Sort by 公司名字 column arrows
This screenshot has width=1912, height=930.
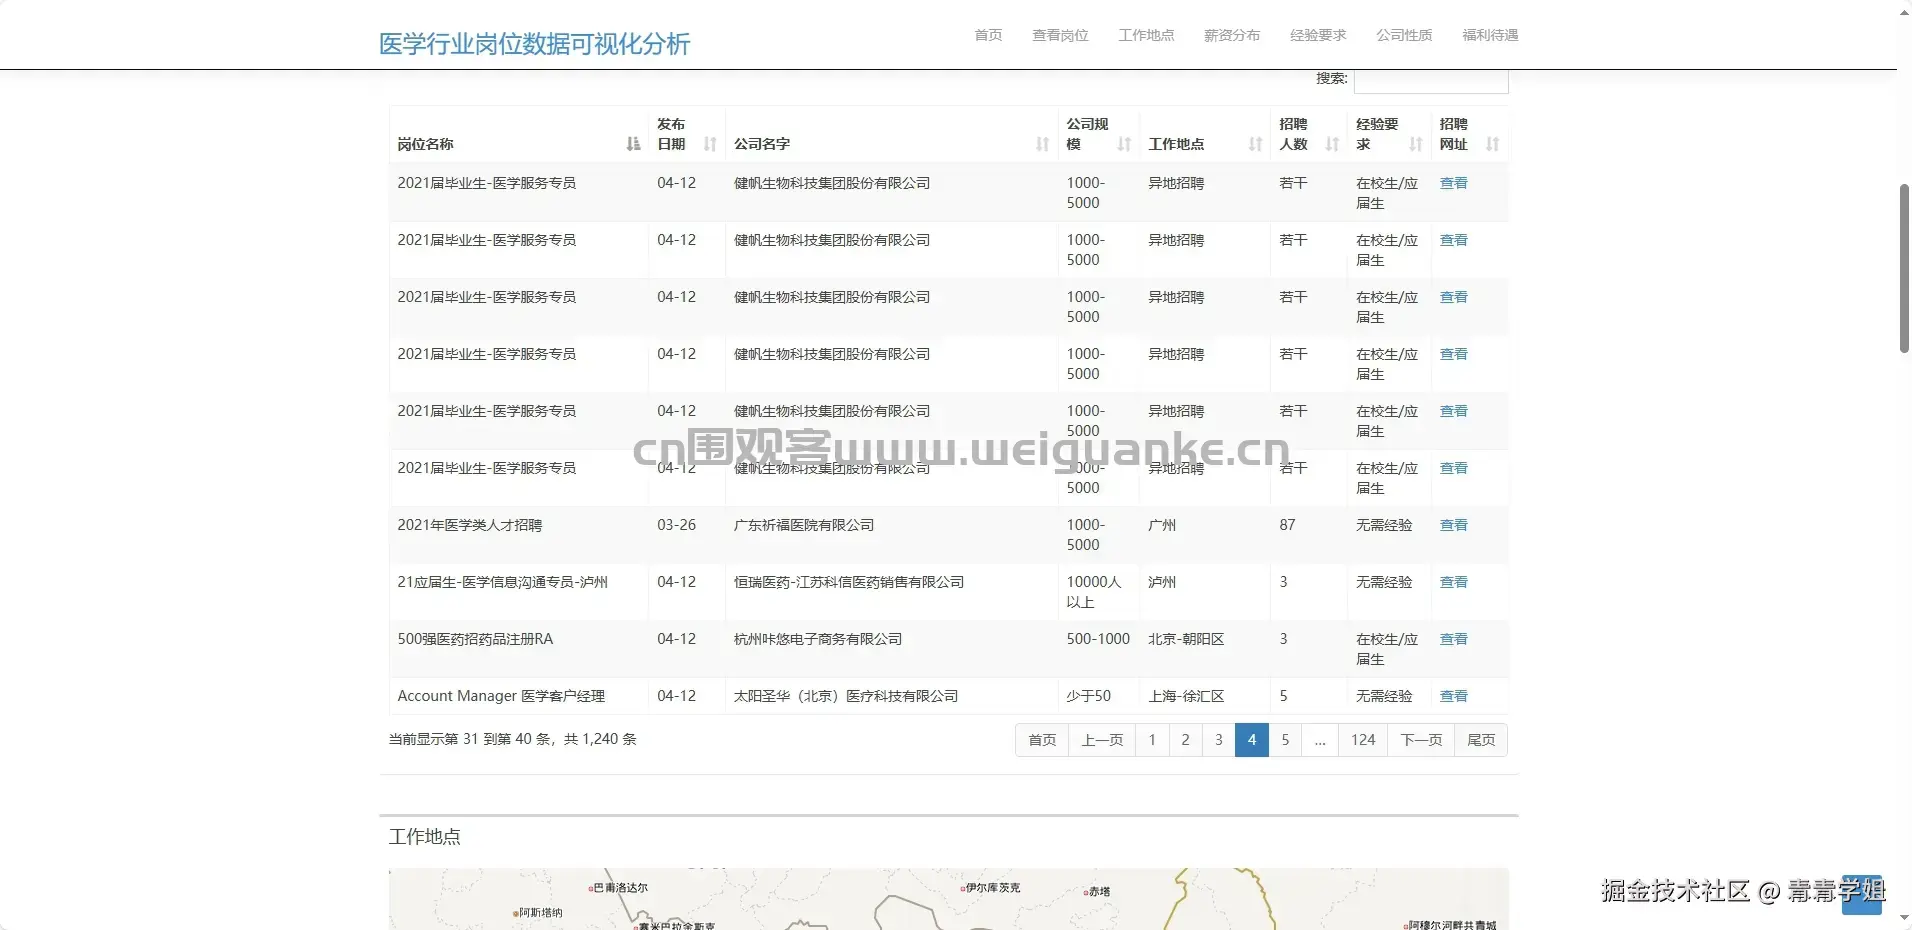(x=1043, y=144)
